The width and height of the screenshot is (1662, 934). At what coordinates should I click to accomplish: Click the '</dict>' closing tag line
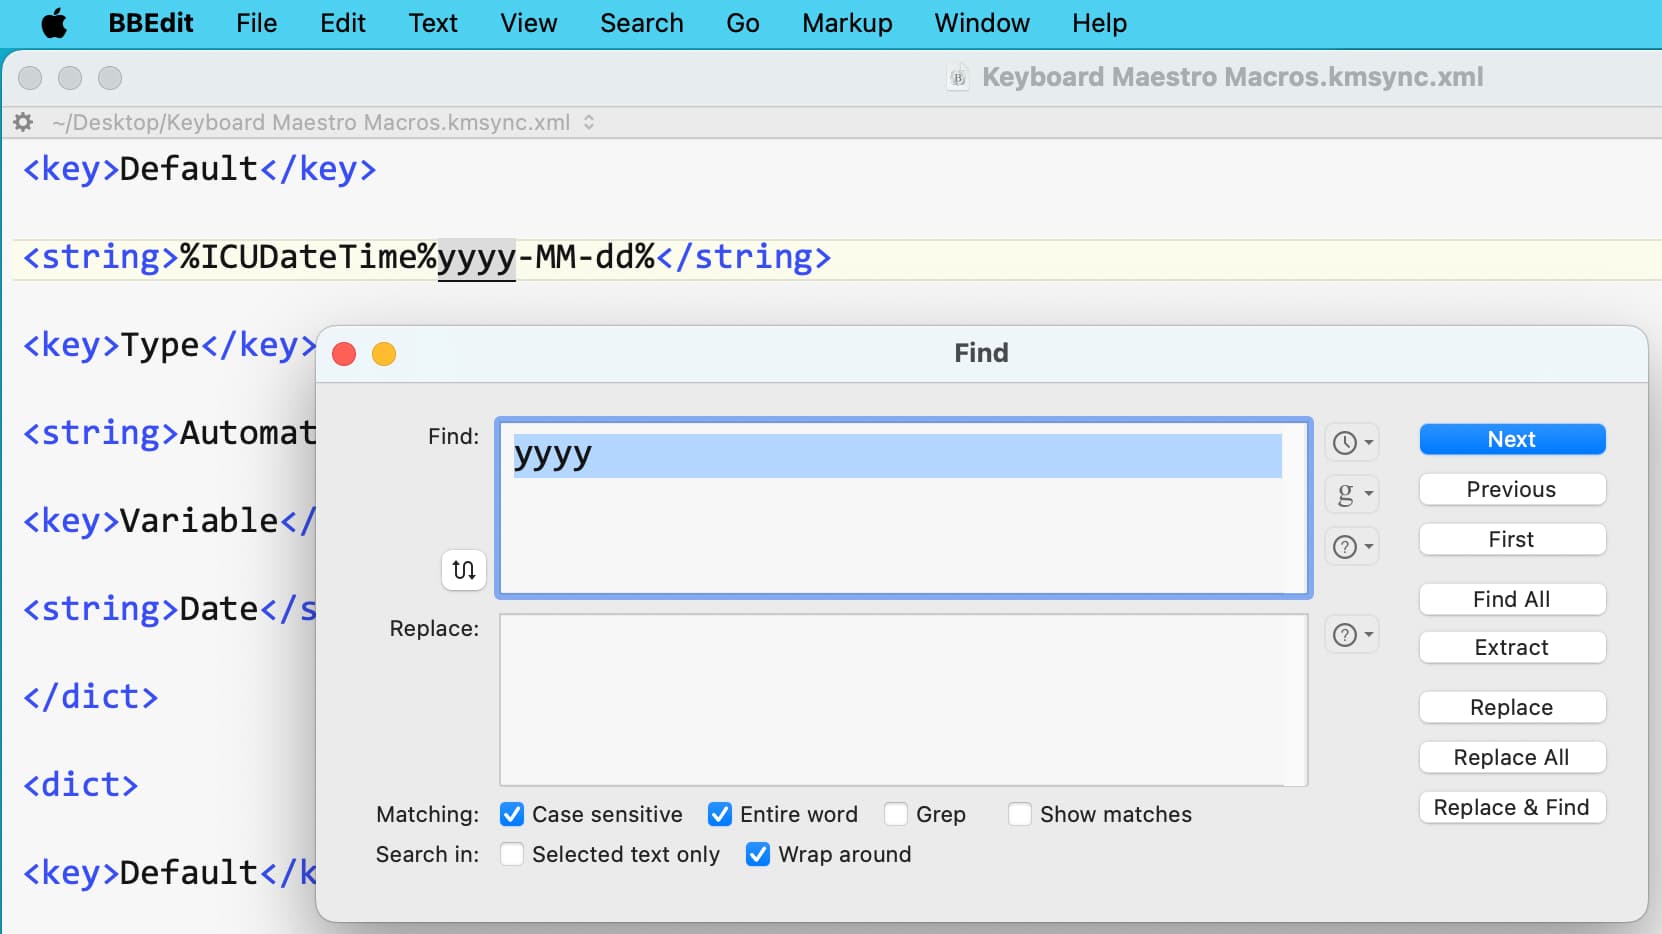coord(91,697)
